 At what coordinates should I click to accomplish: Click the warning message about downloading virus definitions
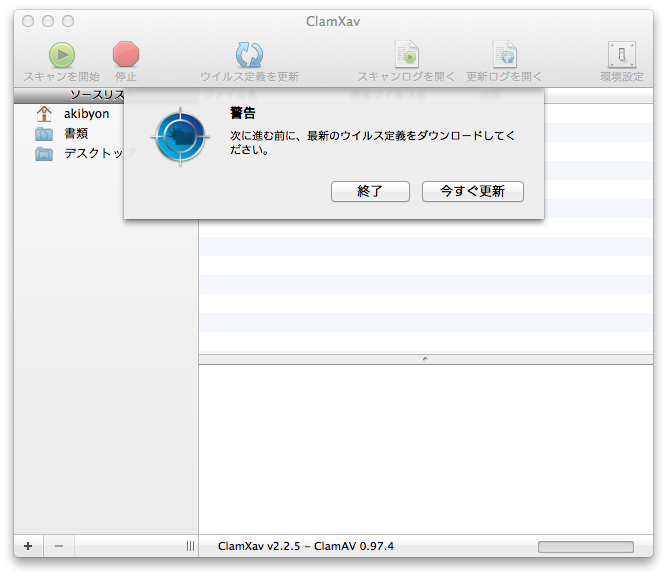click(x=373, y=143)
